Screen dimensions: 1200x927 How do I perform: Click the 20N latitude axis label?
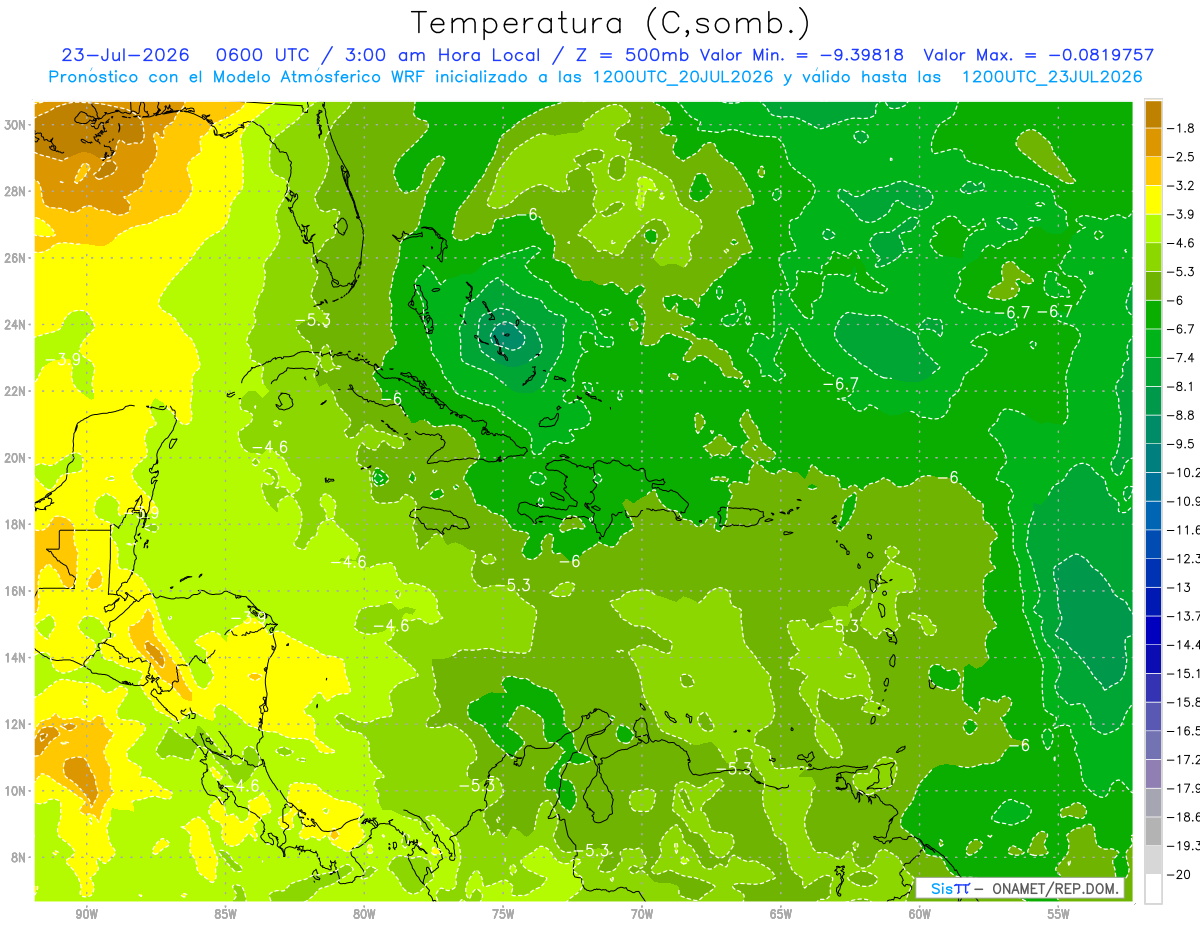click(17, 457)
